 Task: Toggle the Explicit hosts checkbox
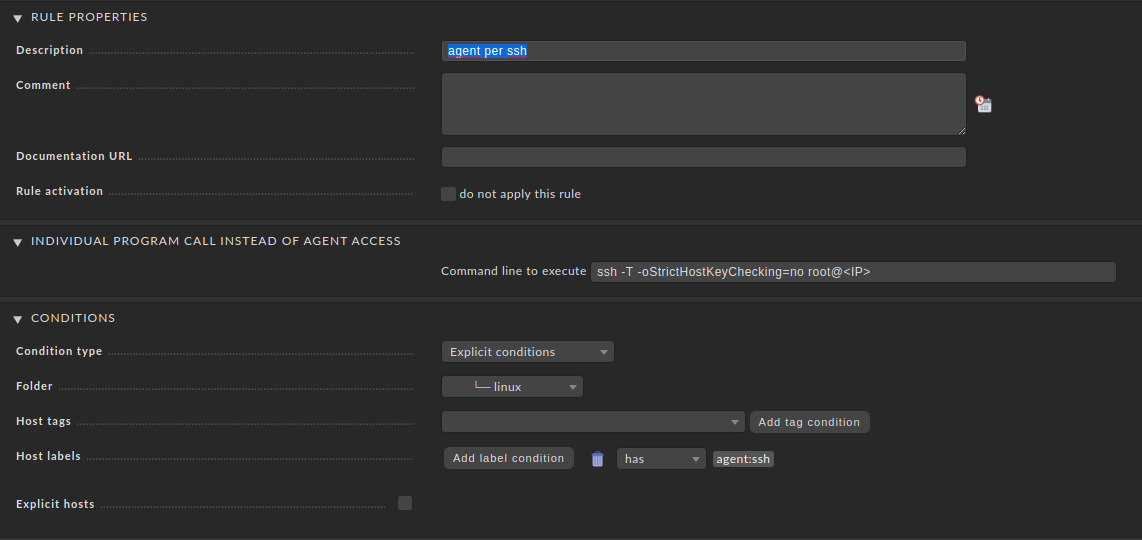[x=405, y=503]
